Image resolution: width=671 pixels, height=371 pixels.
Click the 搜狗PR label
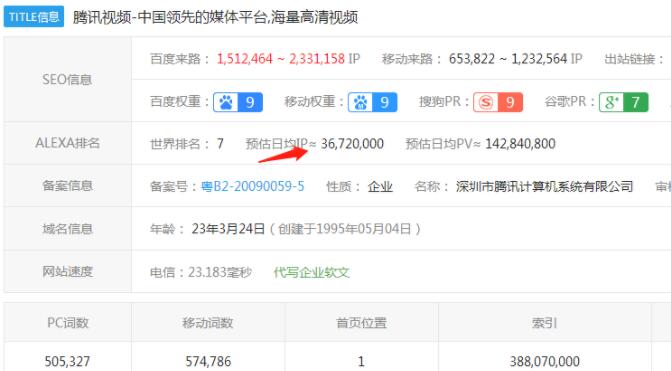pos(444,101)
